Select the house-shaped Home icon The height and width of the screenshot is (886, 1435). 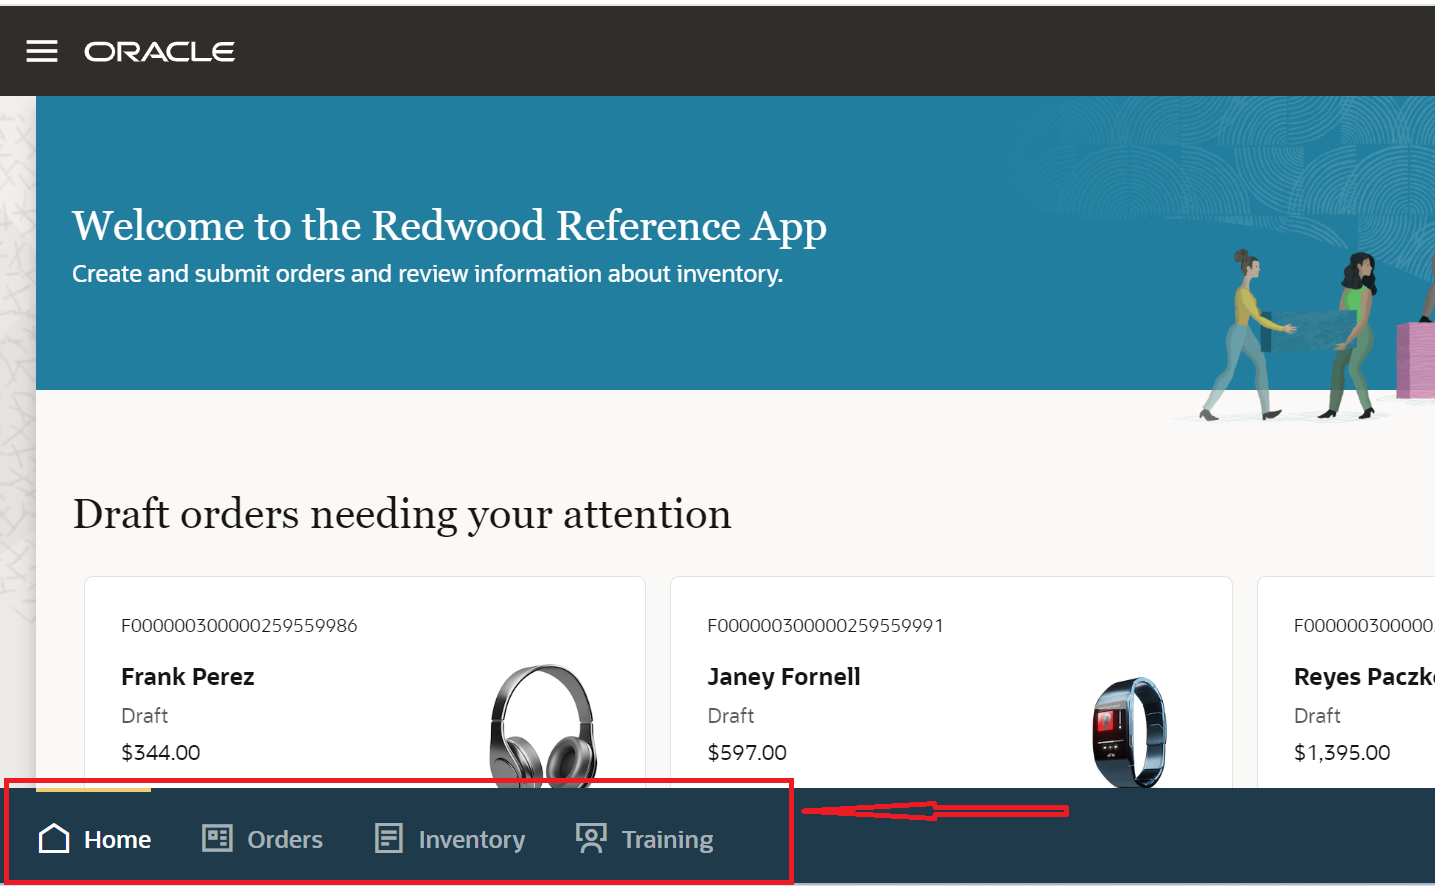(x=53, y=838)
